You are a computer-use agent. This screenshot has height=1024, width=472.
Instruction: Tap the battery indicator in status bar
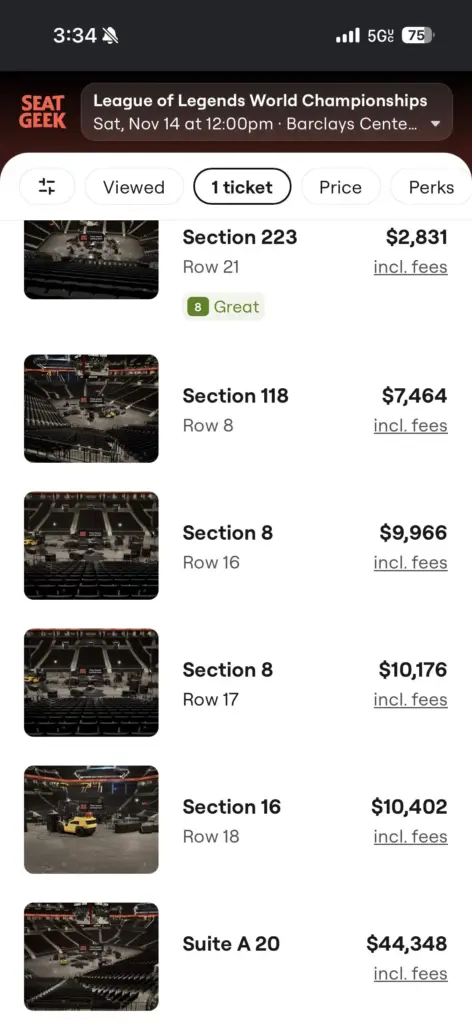418,35
